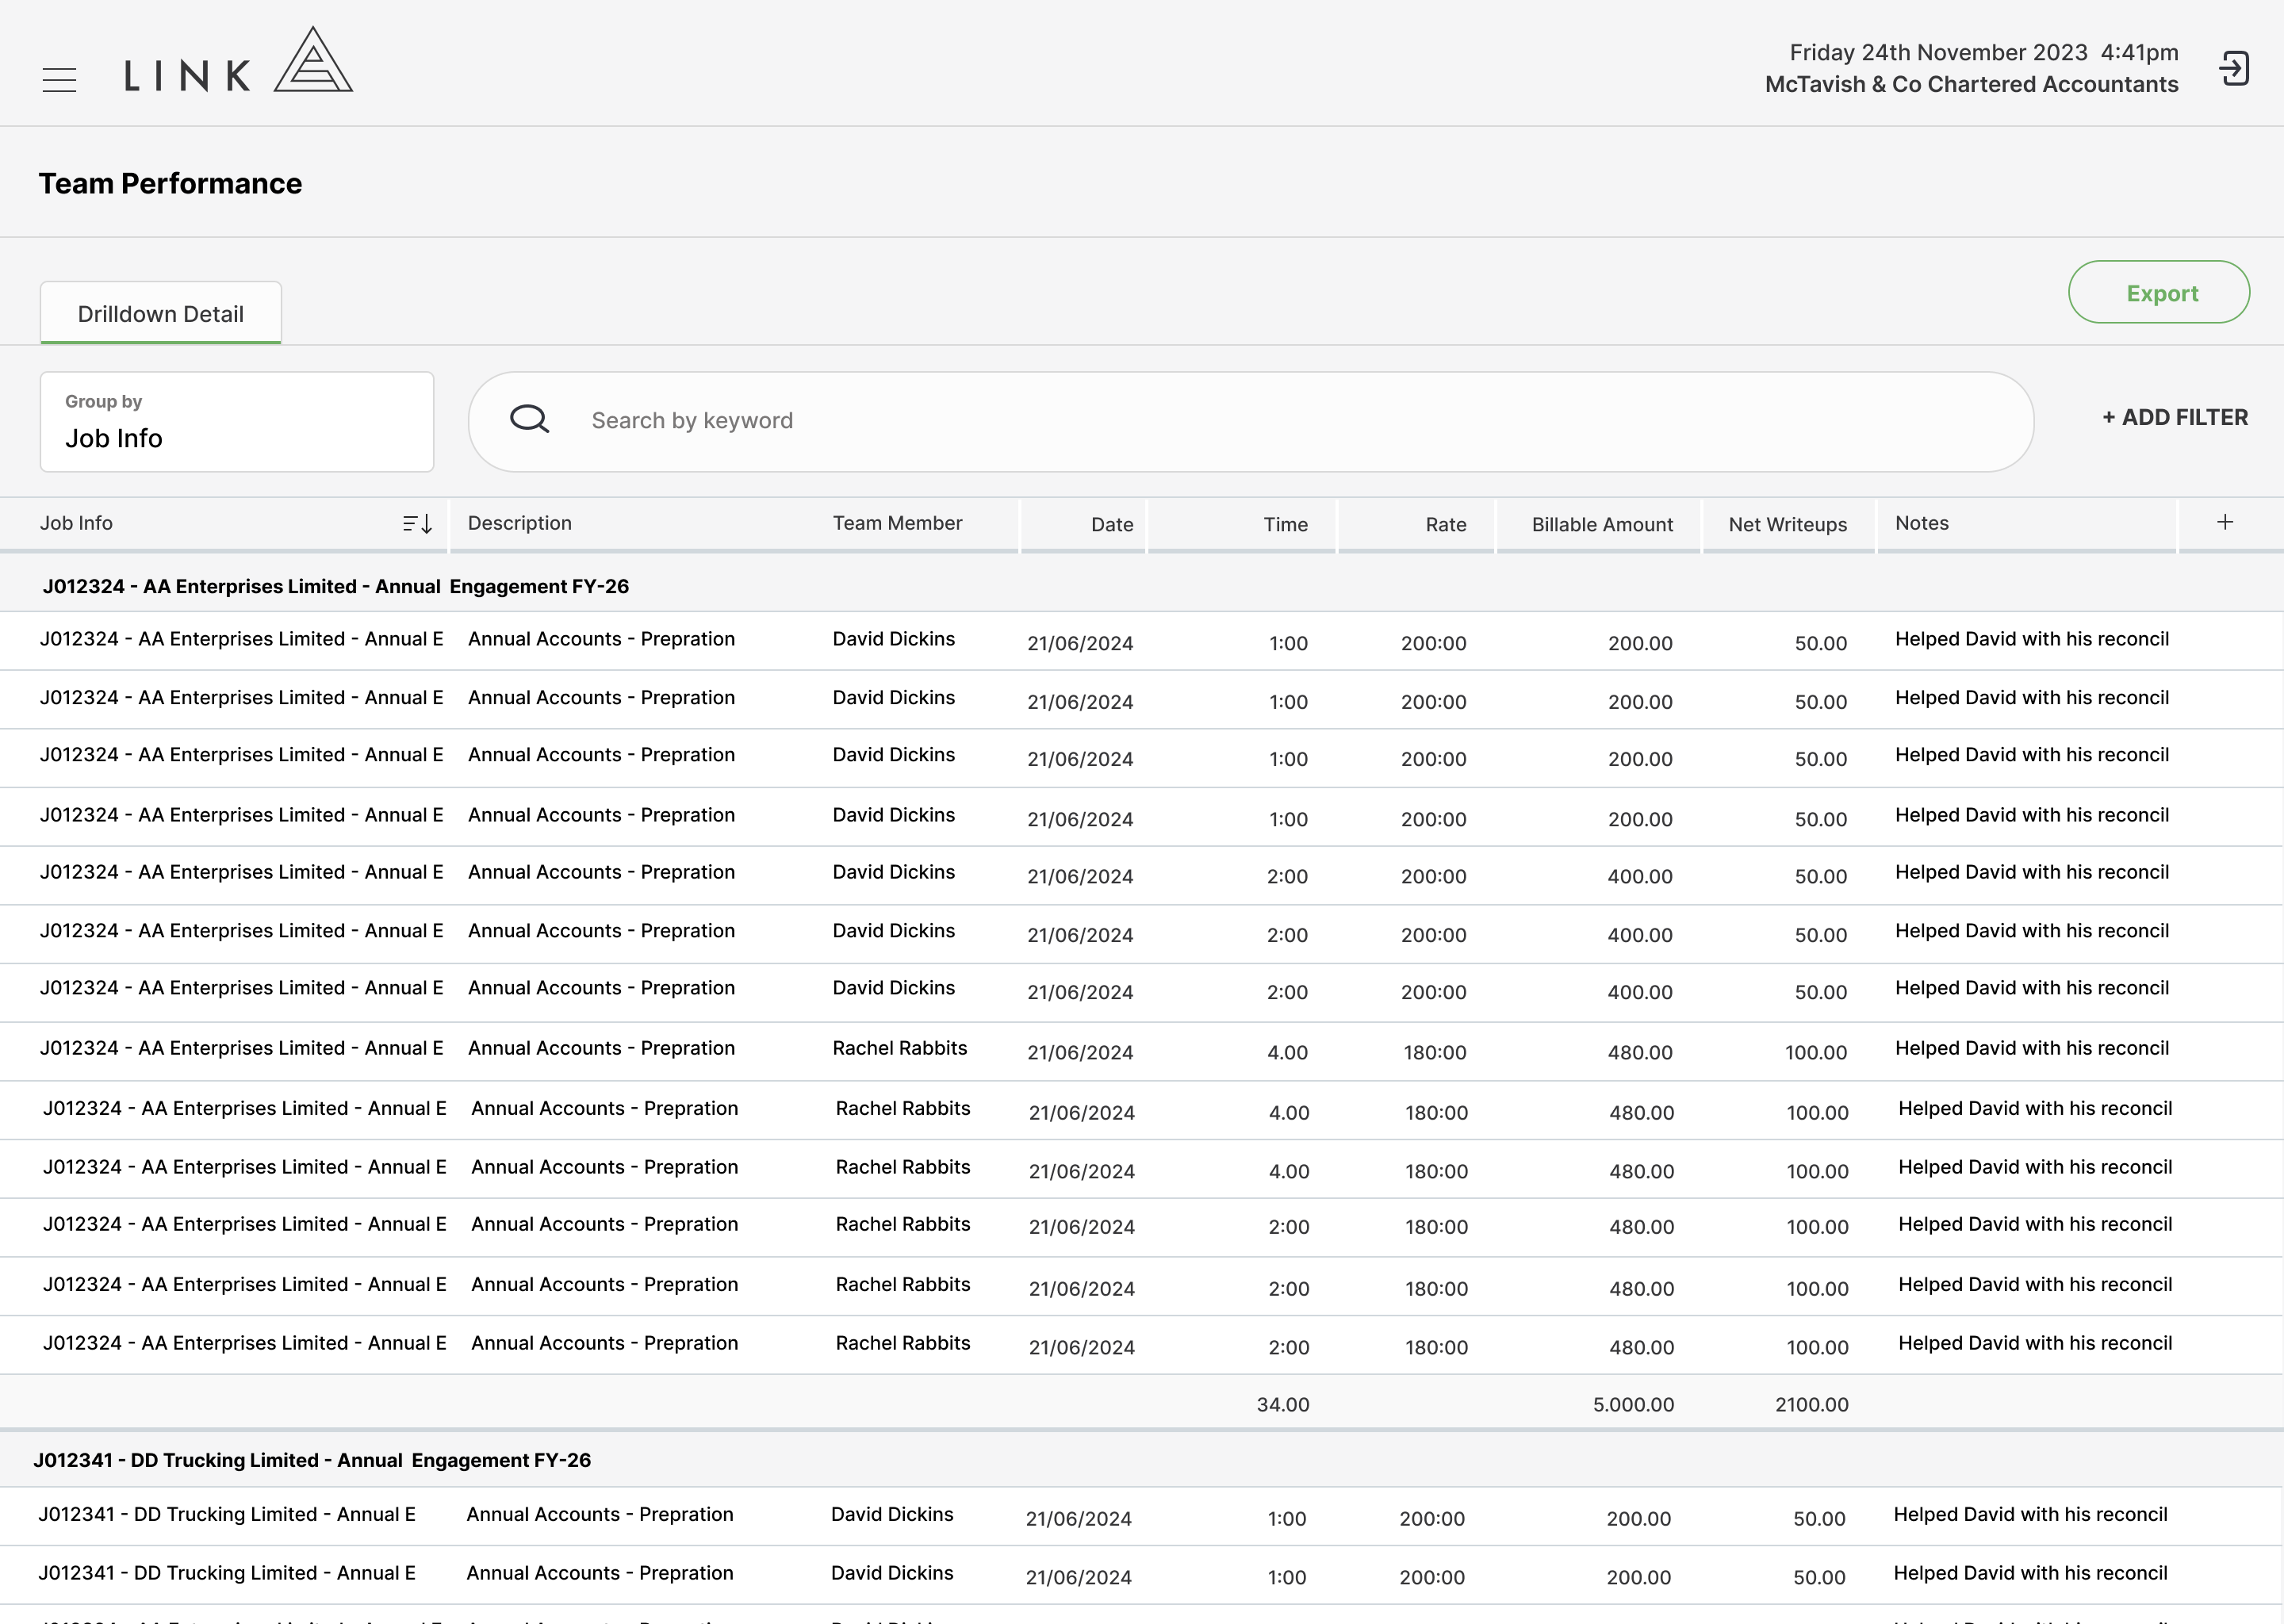2284x1624 pixels.
Task: Click the Notes column header
Action: 1922,523
